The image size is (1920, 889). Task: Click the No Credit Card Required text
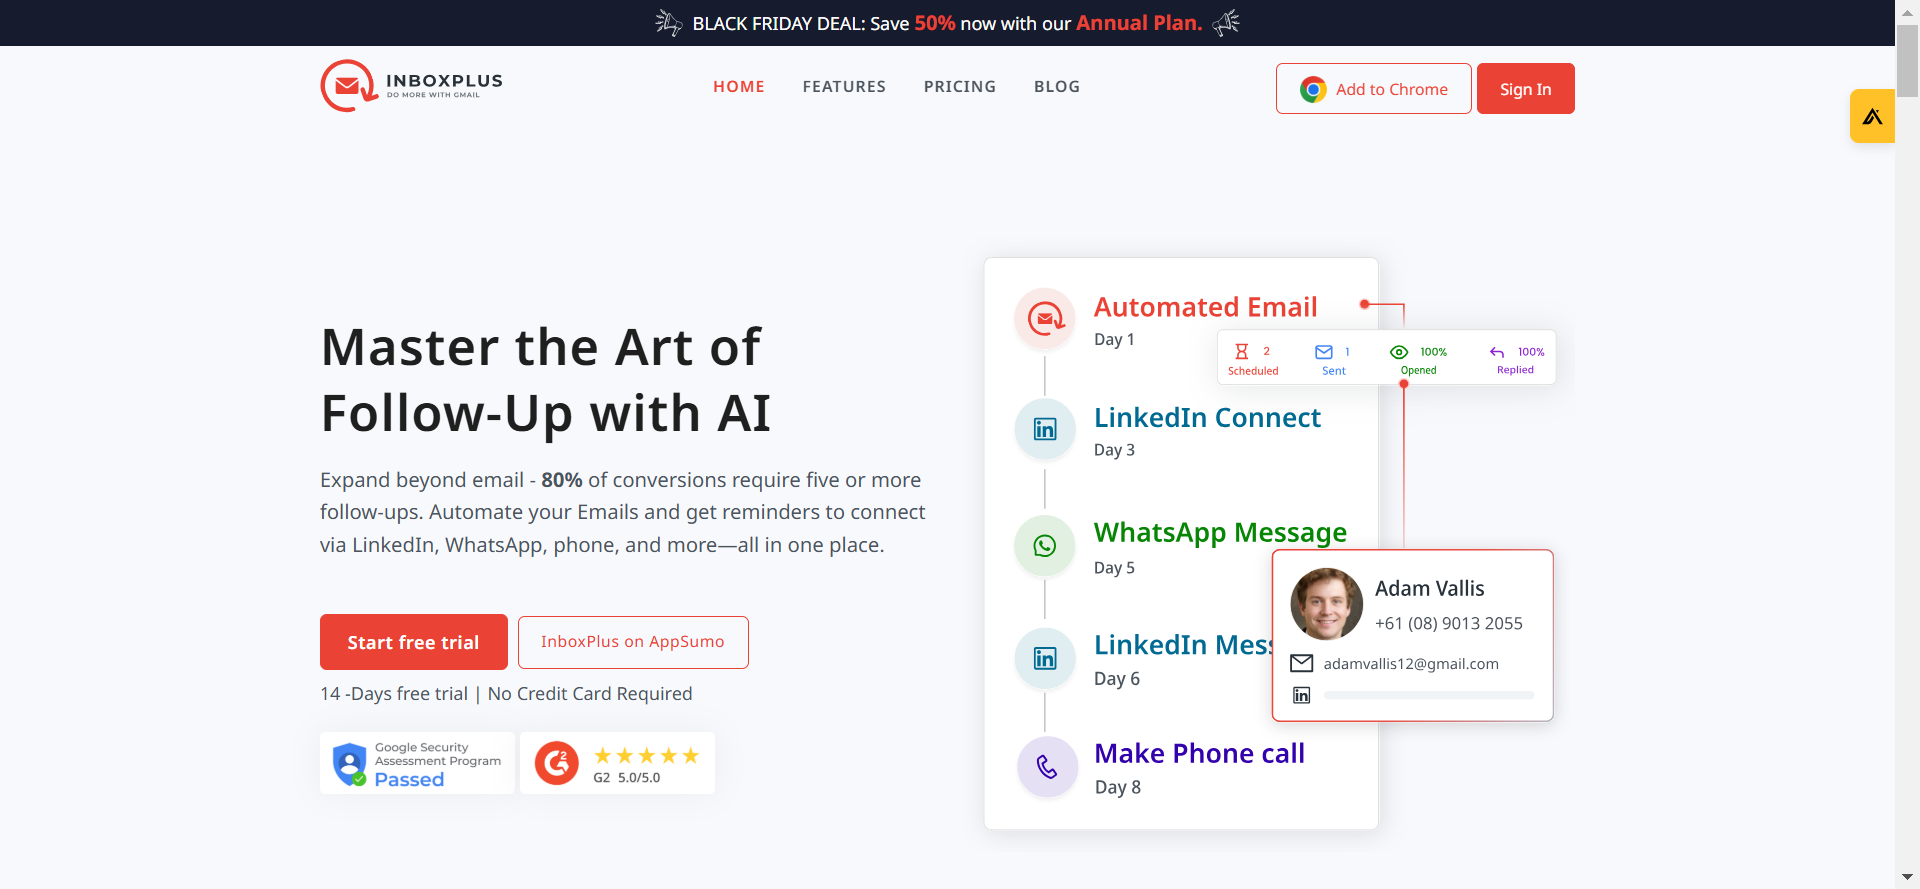pyautogui.click(x=590, y=694)
